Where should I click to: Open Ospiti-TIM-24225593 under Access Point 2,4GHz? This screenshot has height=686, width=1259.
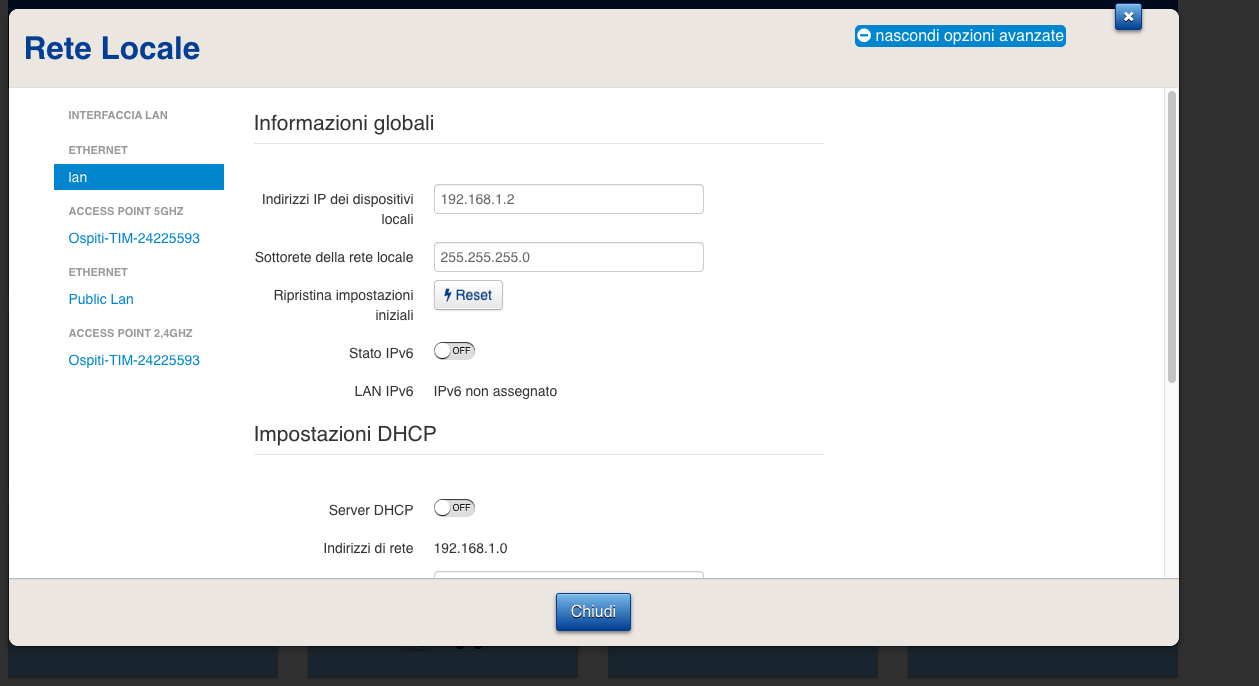click(x=134, y=360)
